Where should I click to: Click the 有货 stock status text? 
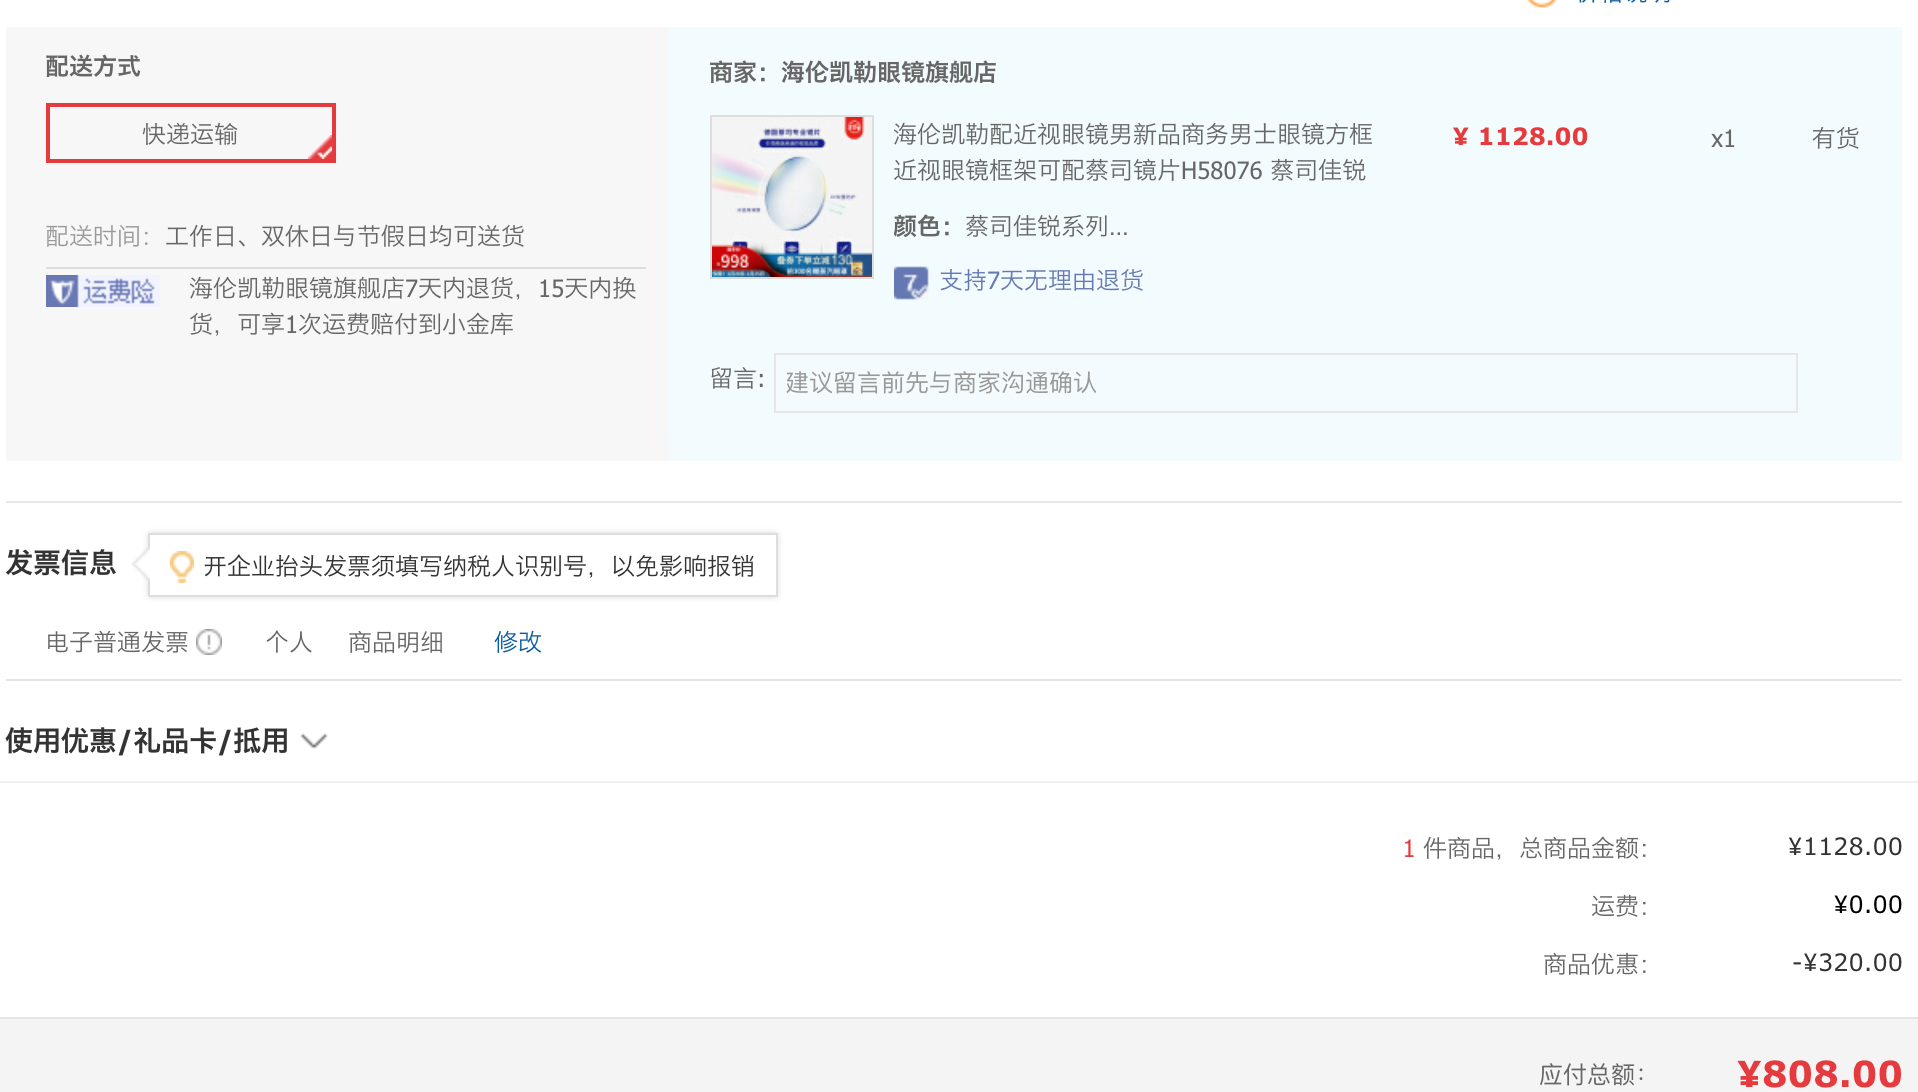1835,138
